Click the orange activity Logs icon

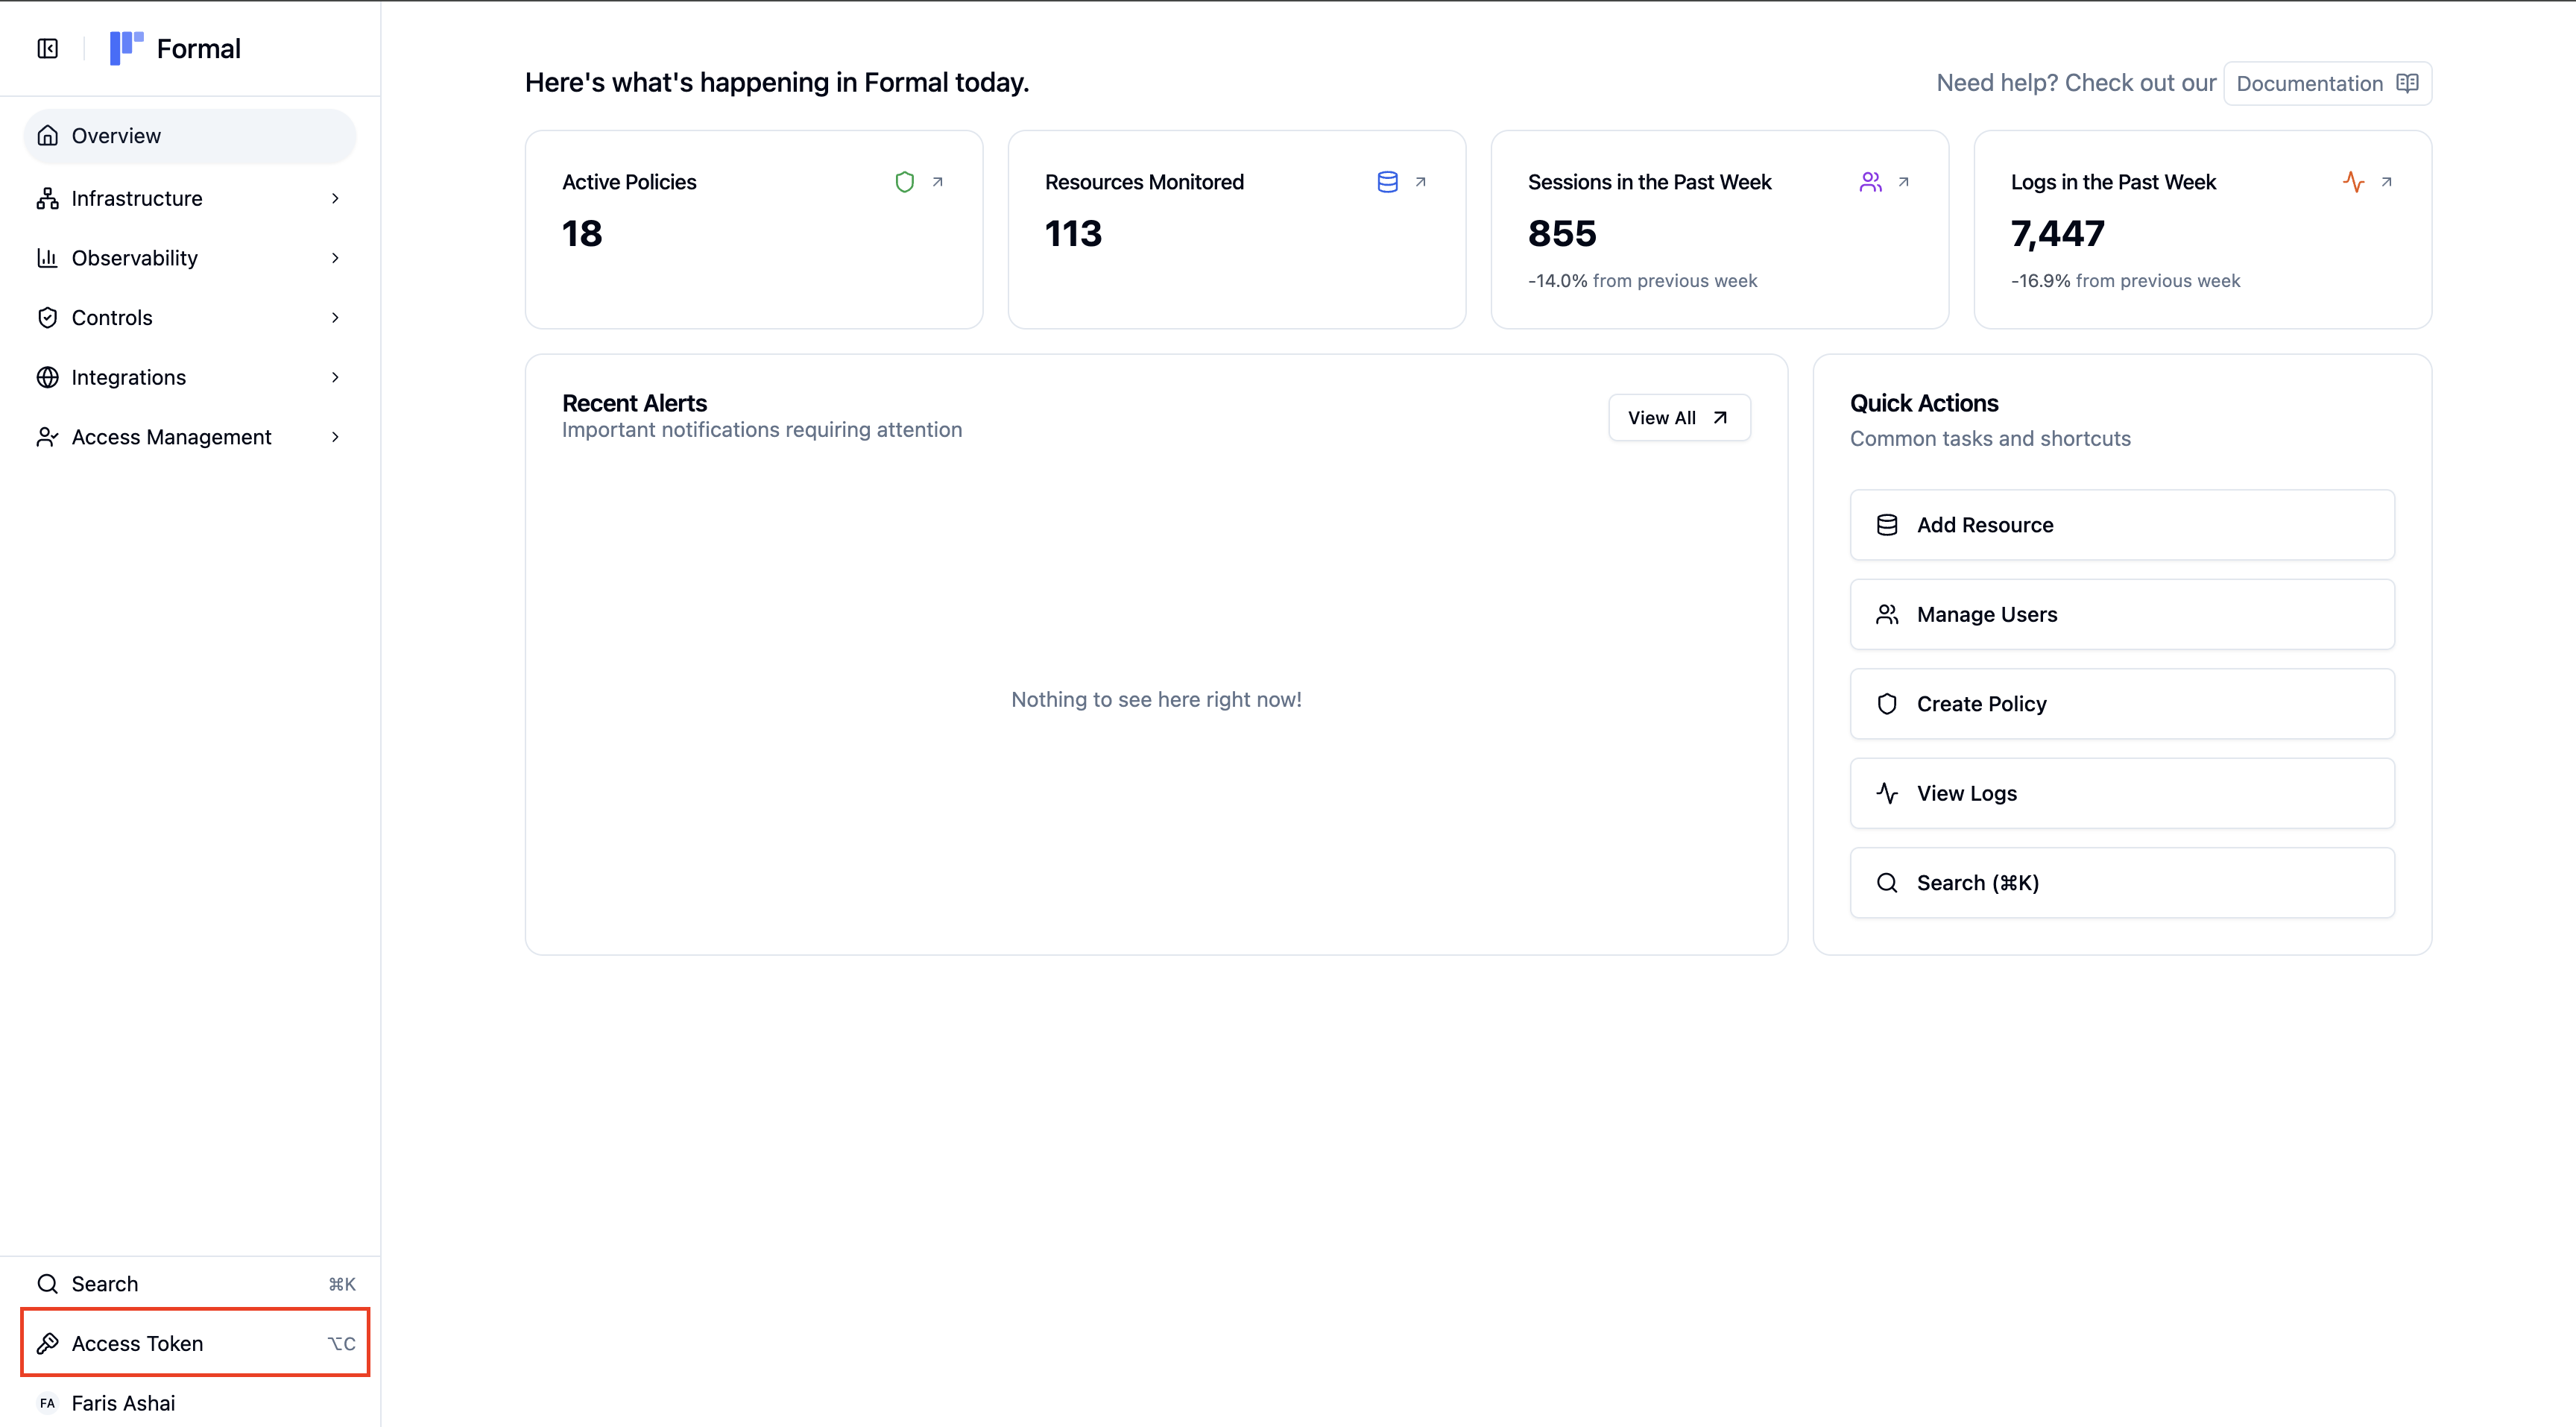tap(2353, 182)
